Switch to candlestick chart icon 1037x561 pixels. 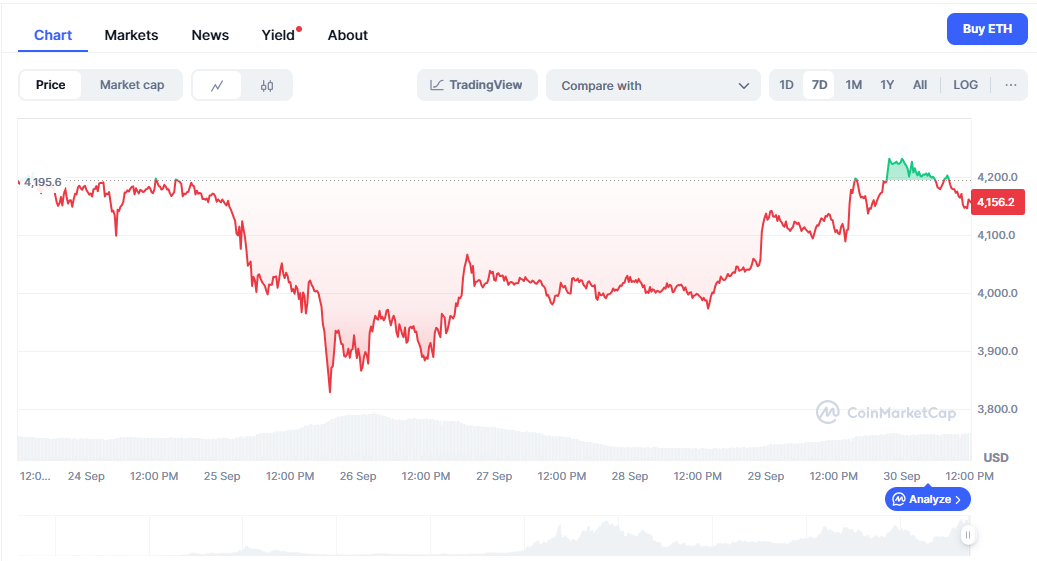coord(266,86)
